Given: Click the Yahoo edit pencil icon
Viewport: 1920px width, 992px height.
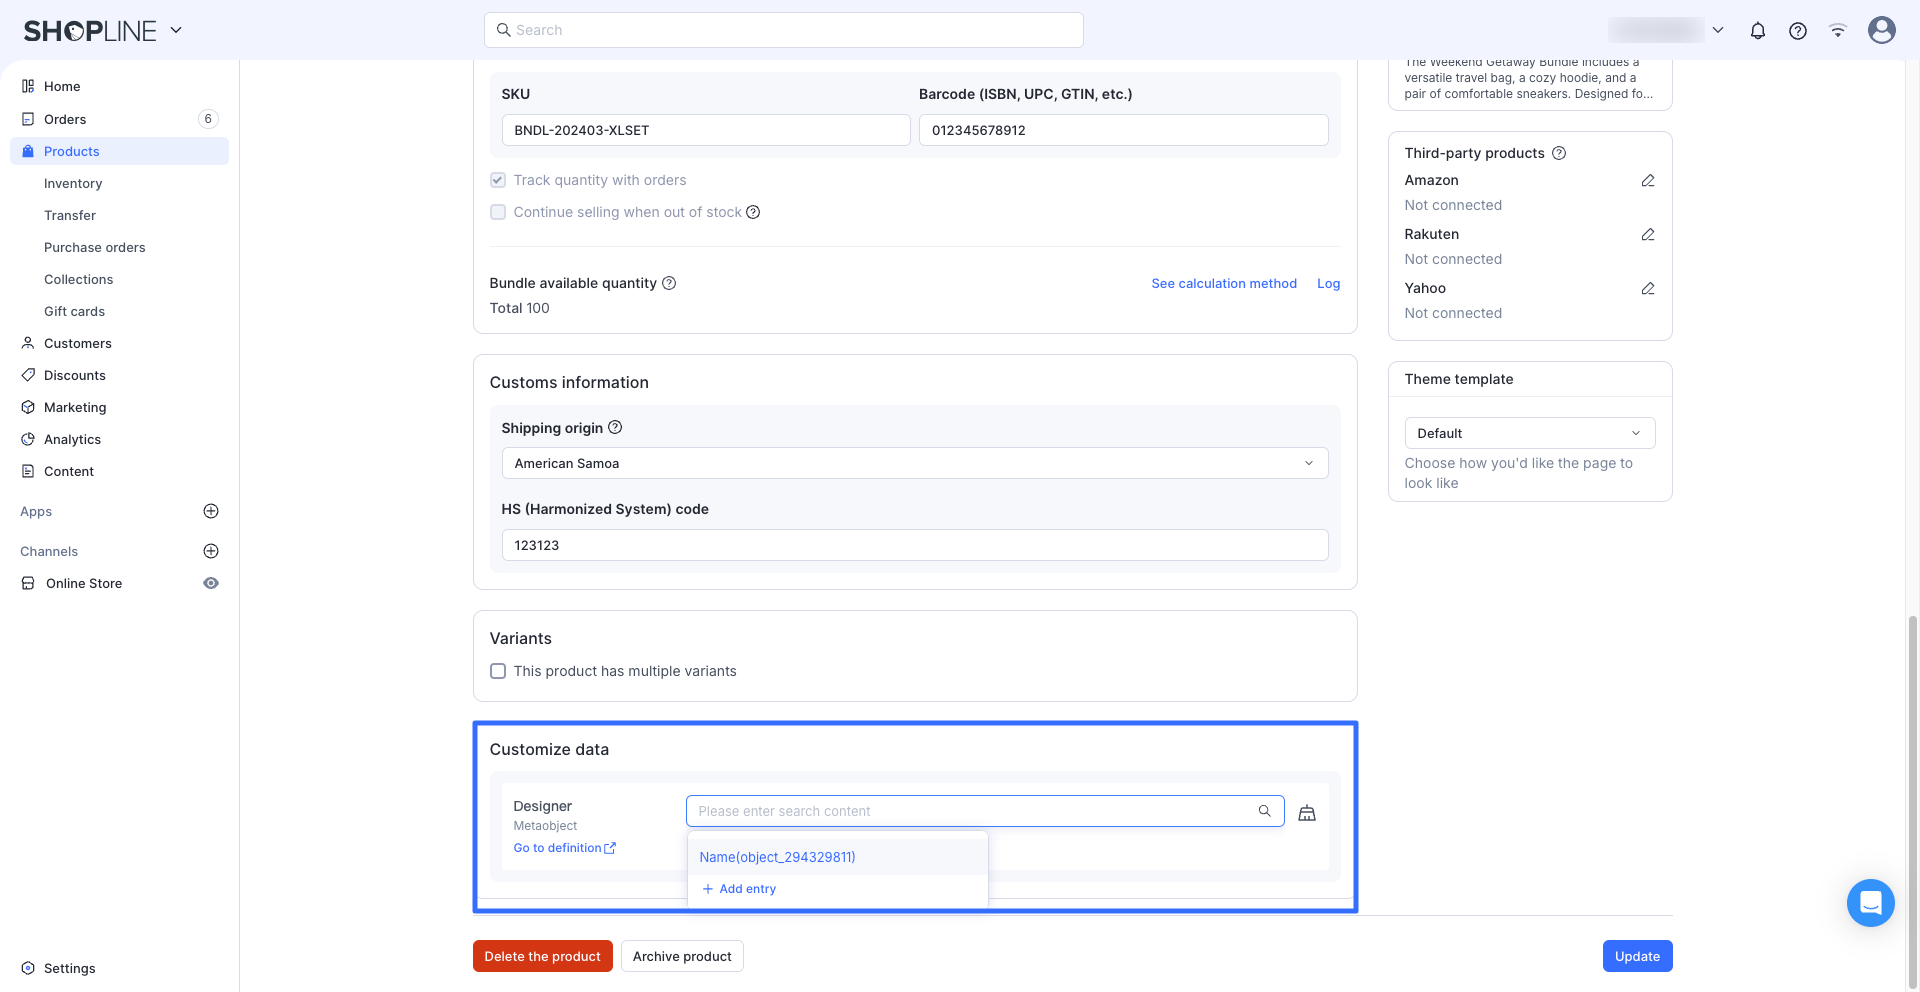Looking at the screenshot, I should (x=1647, y=289).
